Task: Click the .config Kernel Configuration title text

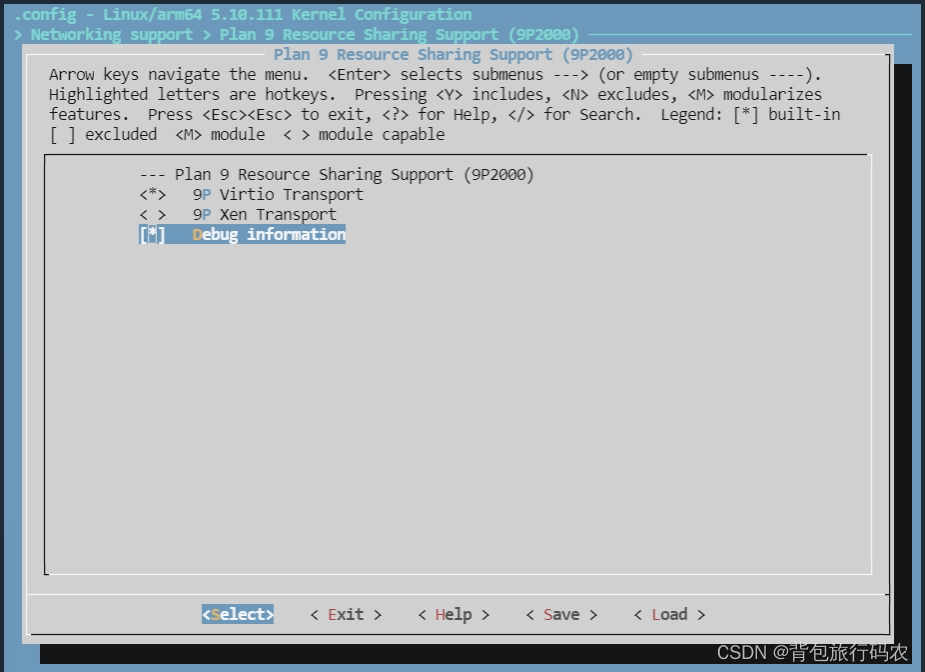Action: click(242, 14)
